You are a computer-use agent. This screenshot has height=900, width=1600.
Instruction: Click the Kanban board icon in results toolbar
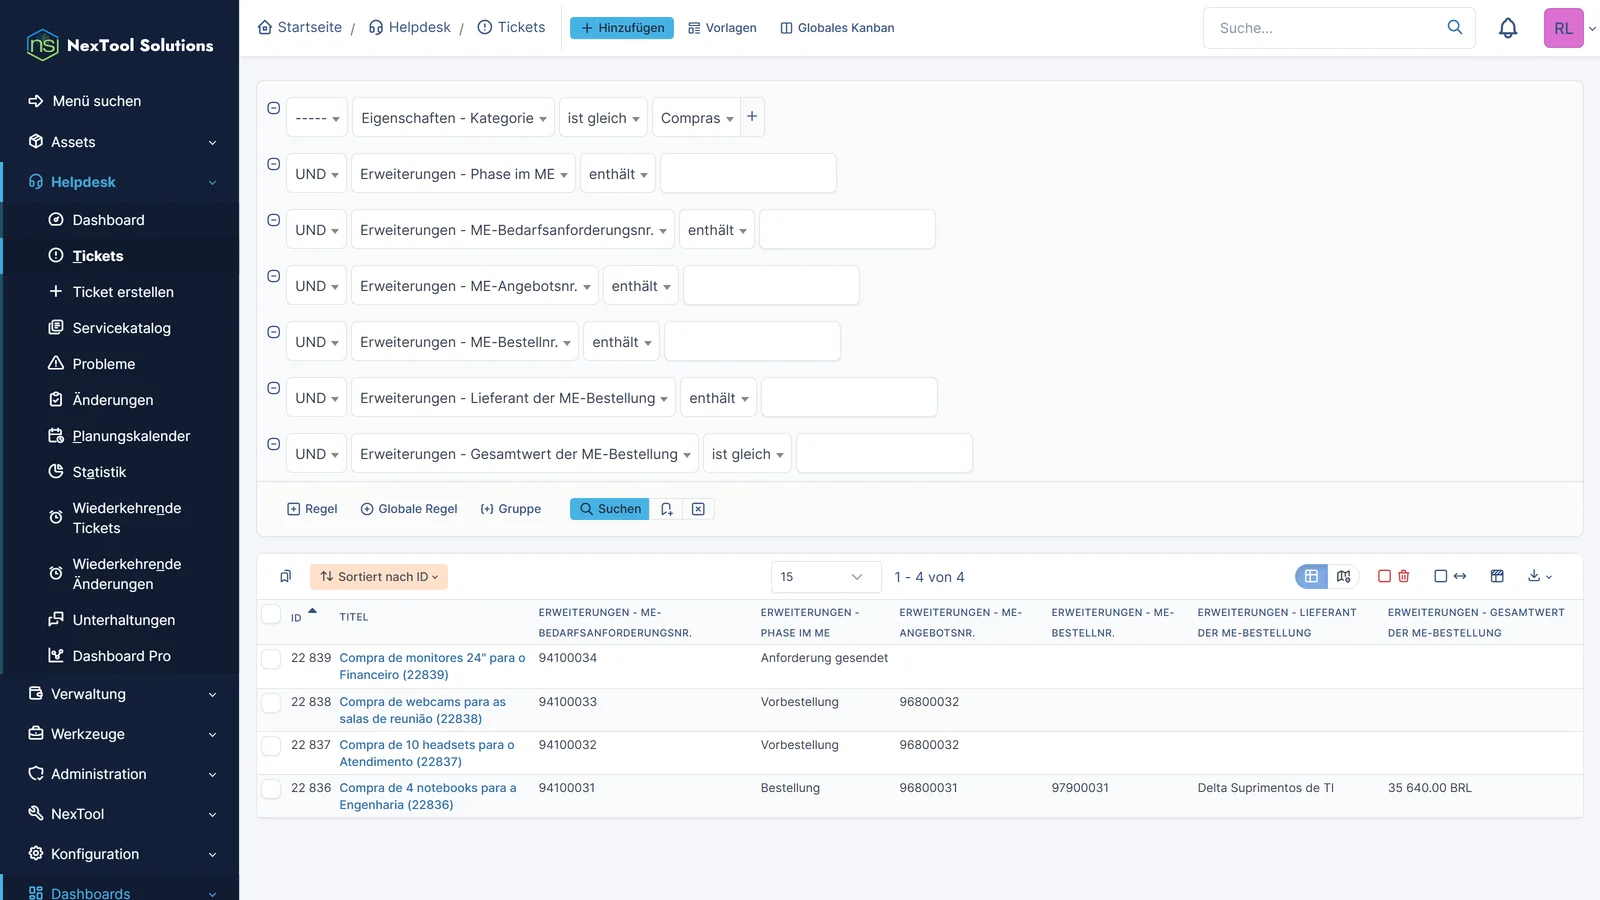tap(1497, 576)
